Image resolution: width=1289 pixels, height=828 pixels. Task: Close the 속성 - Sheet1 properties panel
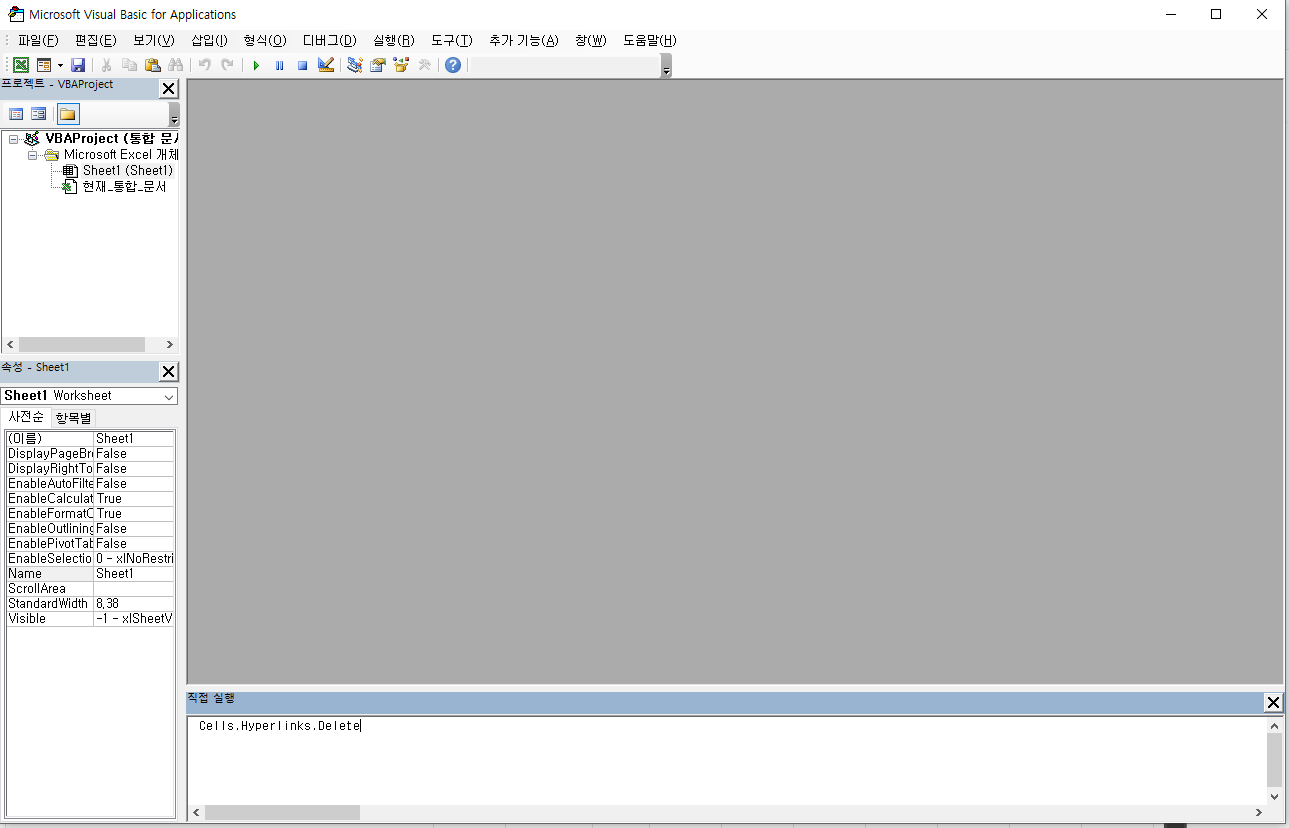click(x=169, y=372)
